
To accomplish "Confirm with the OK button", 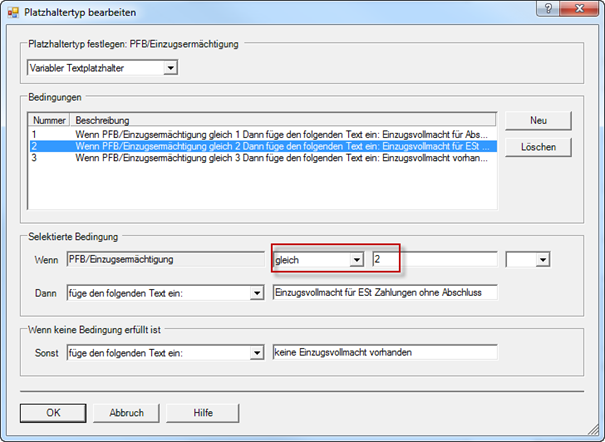I will pyautogui.click(x=53, y=413).
